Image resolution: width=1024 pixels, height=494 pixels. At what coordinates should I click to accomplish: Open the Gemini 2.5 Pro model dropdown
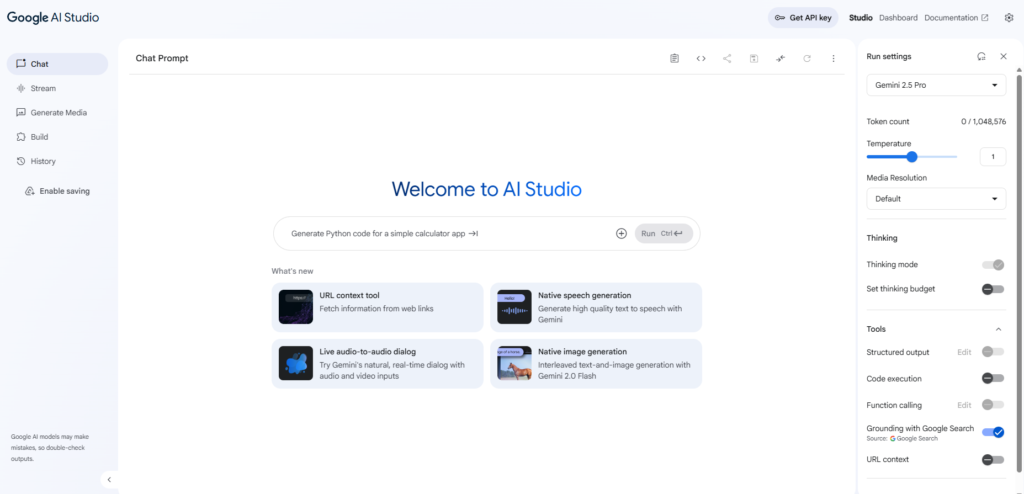pos(936,85)
